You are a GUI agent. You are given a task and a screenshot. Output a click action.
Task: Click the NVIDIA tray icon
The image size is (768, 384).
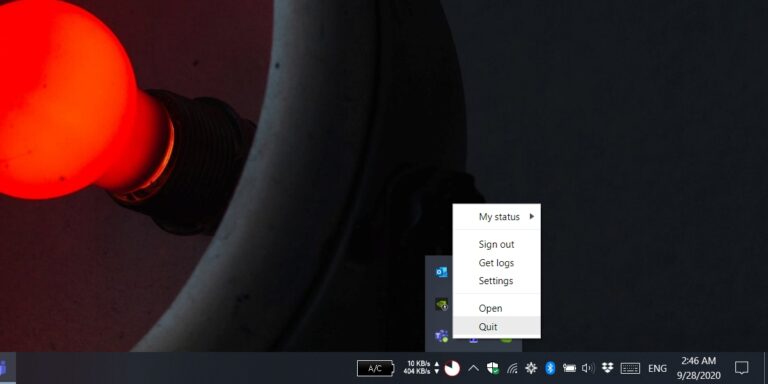click(442, 304)
